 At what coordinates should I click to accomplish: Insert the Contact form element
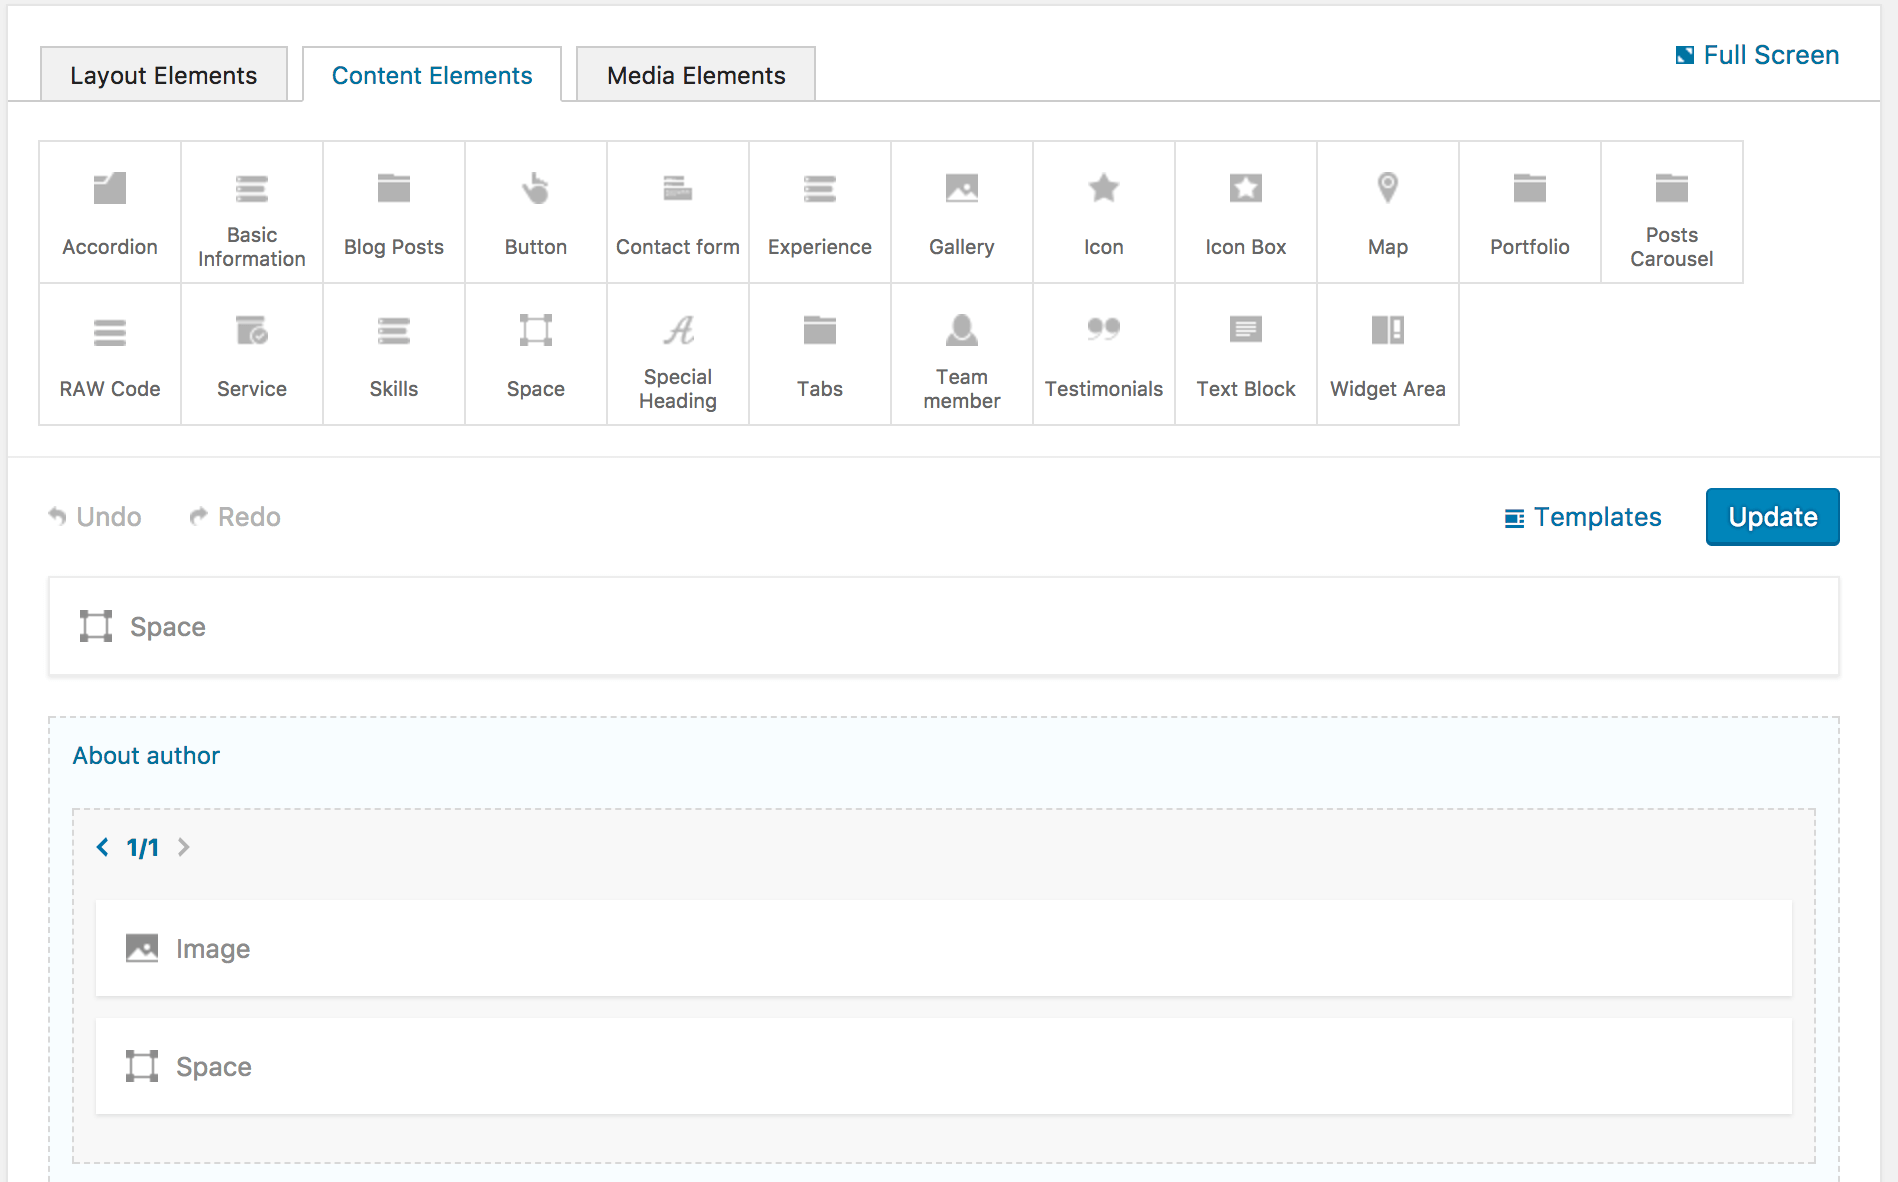click(677, 212)
